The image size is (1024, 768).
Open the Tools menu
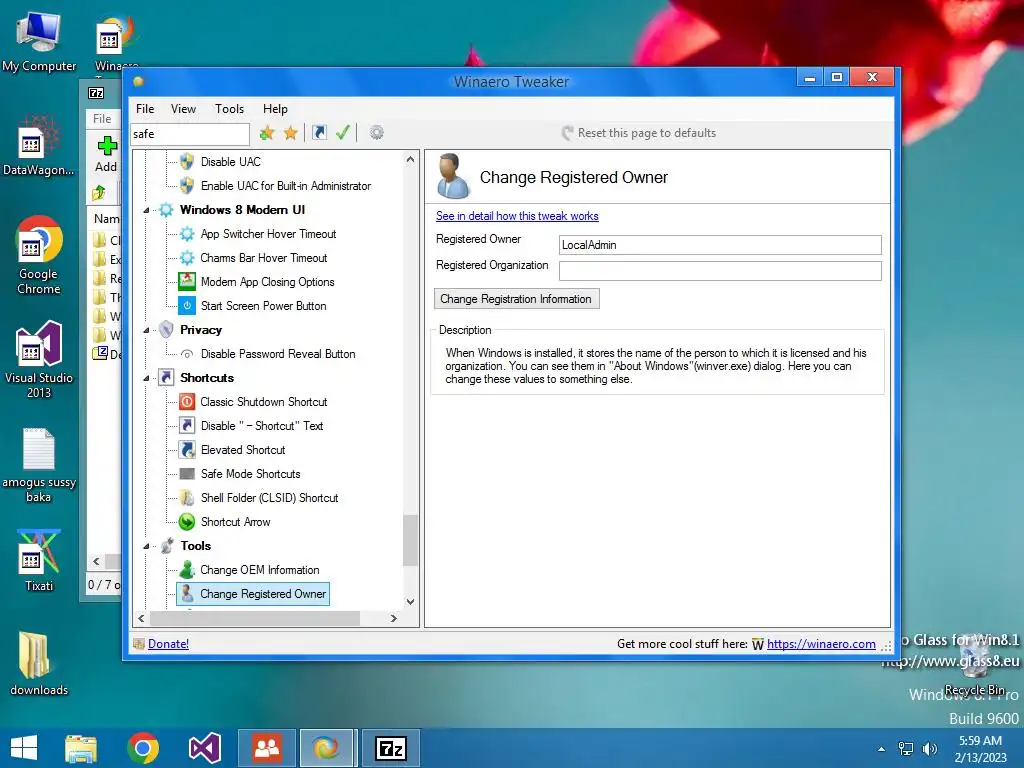[x=229, y=109]
